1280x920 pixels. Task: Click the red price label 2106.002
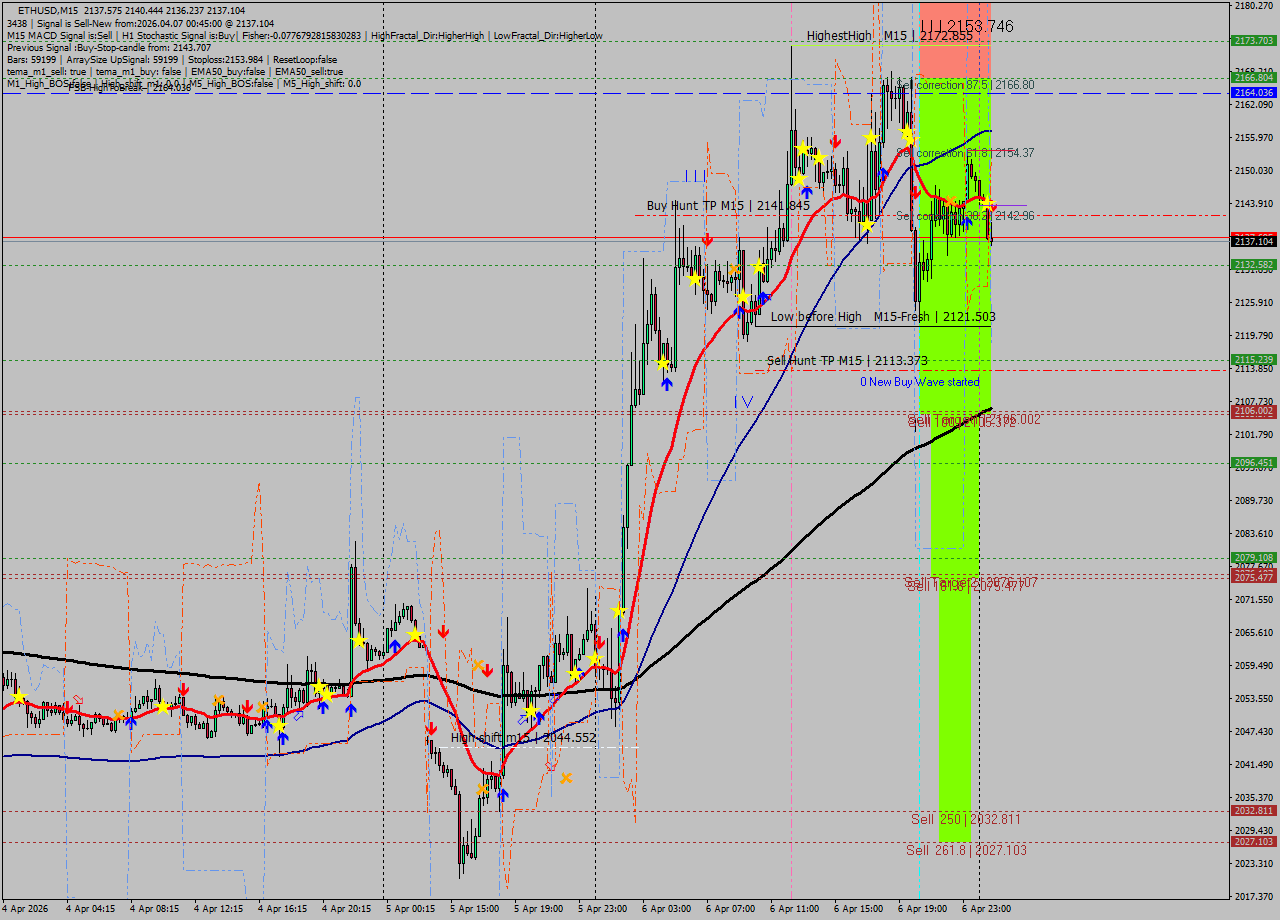pyautogui.click(x=1253, y=411)
